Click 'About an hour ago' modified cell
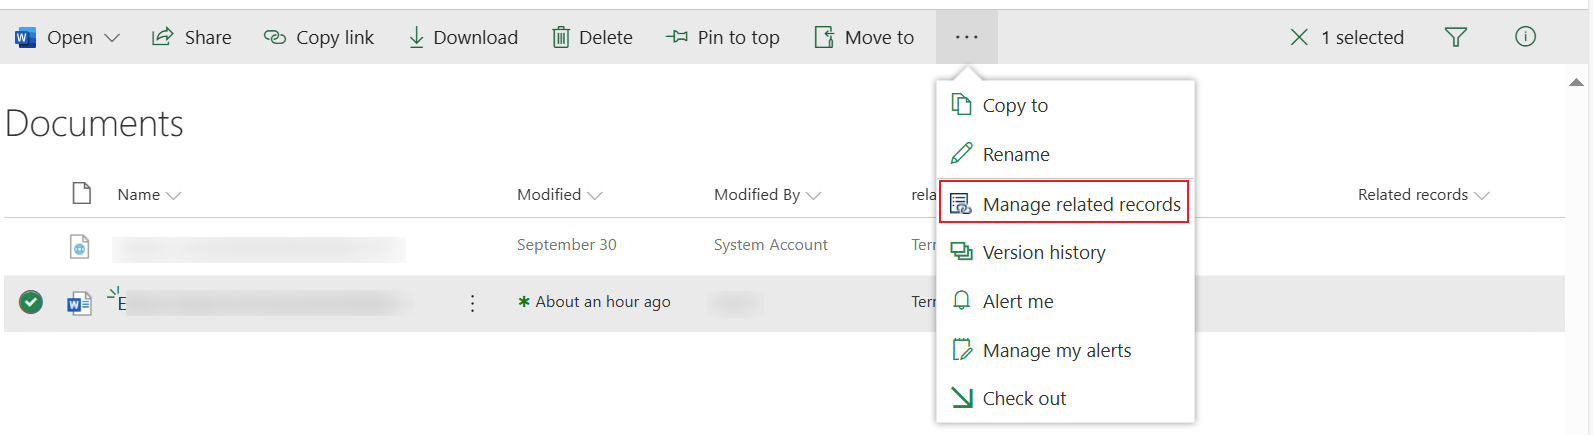 (x=603, y=302)
